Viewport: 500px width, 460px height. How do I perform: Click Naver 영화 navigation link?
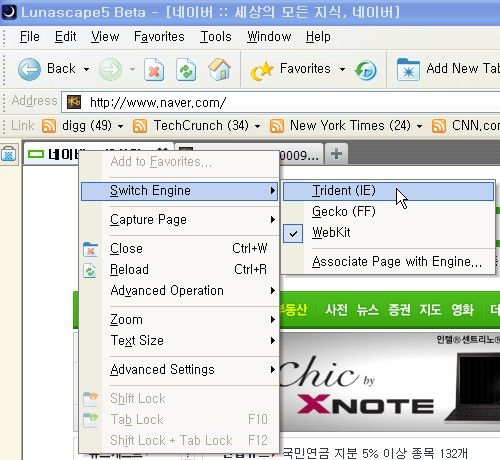coord(463,310)
